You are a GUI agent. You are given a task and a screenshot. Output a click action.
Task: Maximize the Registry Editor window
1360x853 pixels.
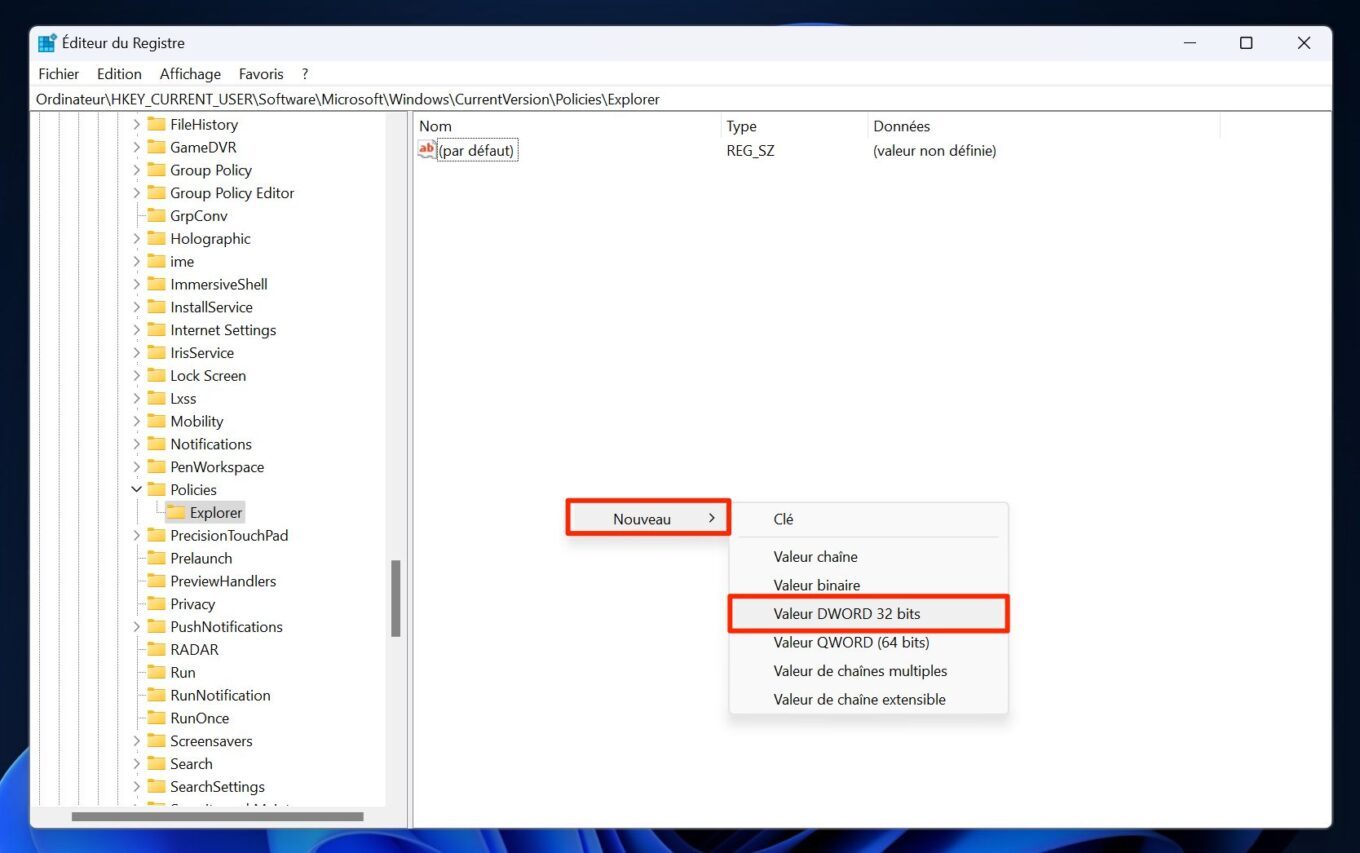pos(1246,43)
